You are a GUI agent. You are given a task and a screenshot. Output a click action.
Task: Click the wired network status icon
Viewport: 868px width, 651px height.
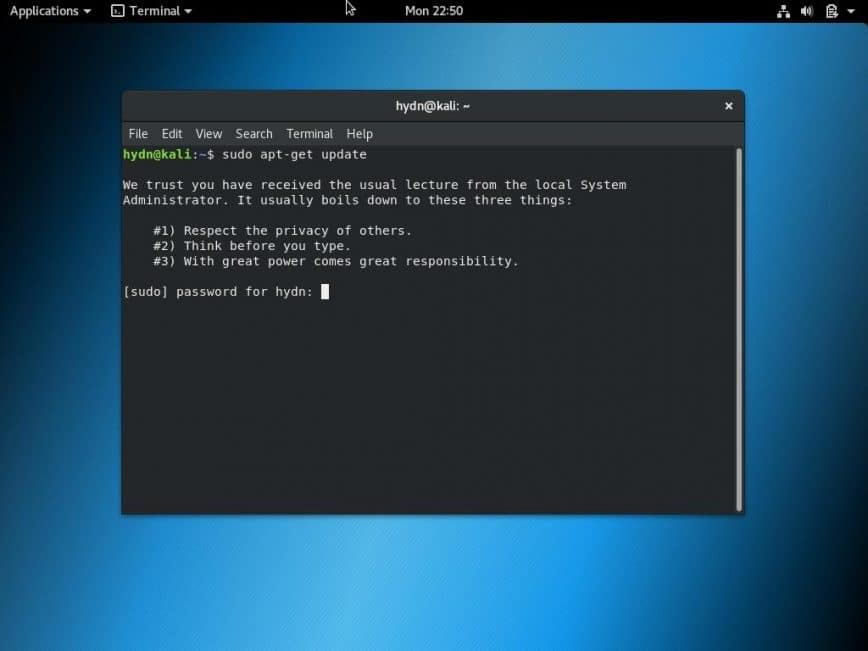tap(783, 11)
